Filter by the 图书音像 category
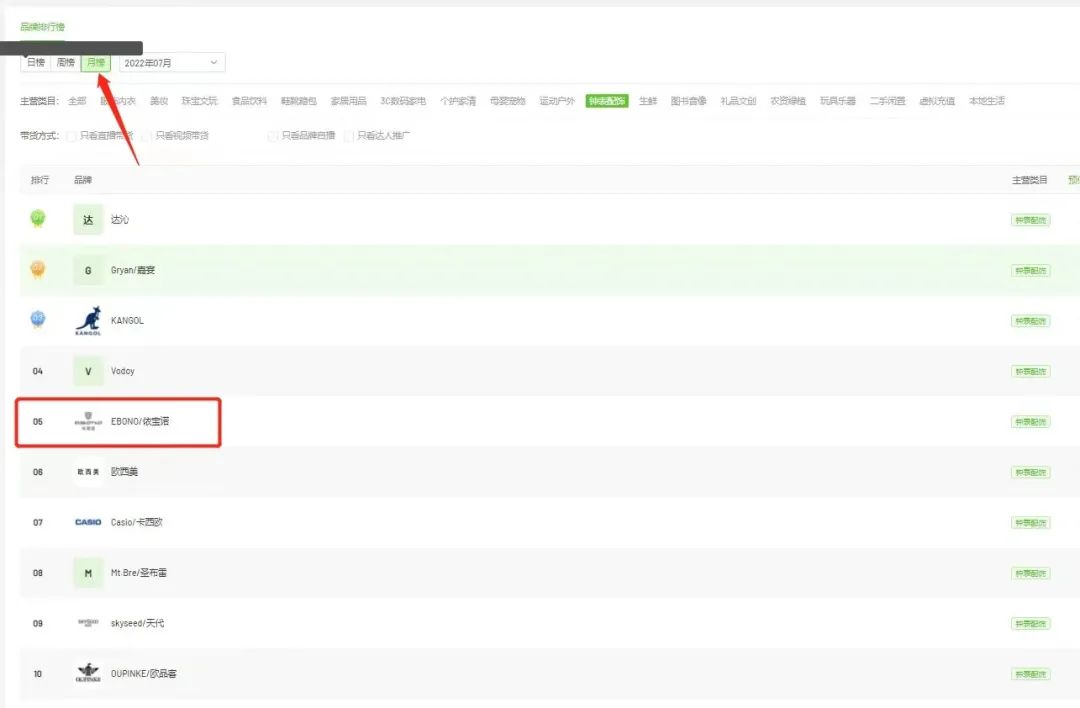Viewport: 1080px width, 708px height. [x=689, y=101]
